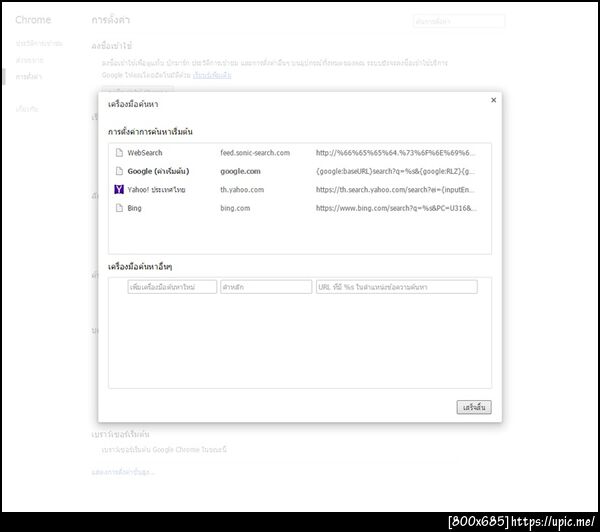Focus the add new search engine field

172,287
